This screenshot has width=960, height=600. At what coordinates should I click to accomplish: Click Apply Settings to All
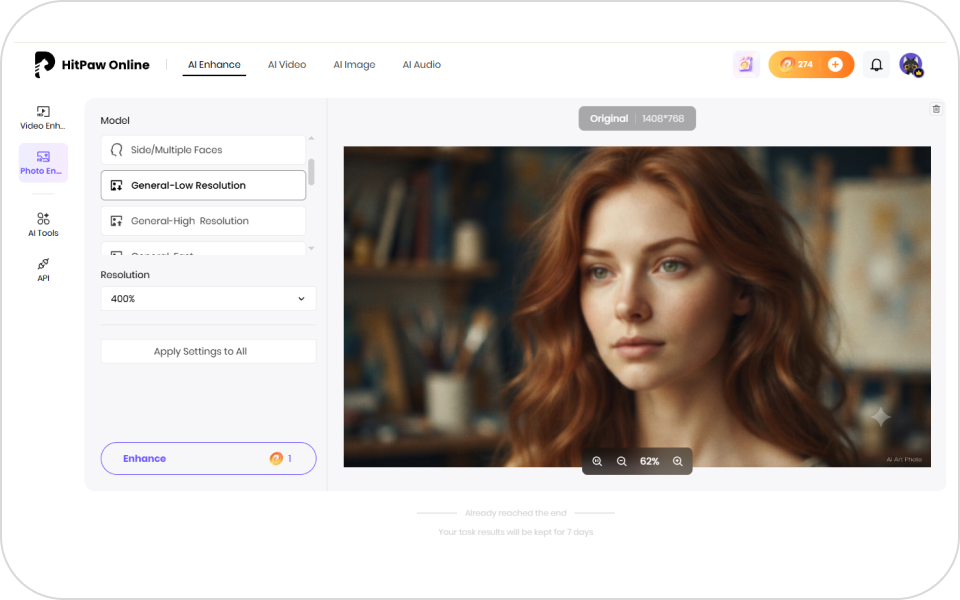click(x=208, y=351)
